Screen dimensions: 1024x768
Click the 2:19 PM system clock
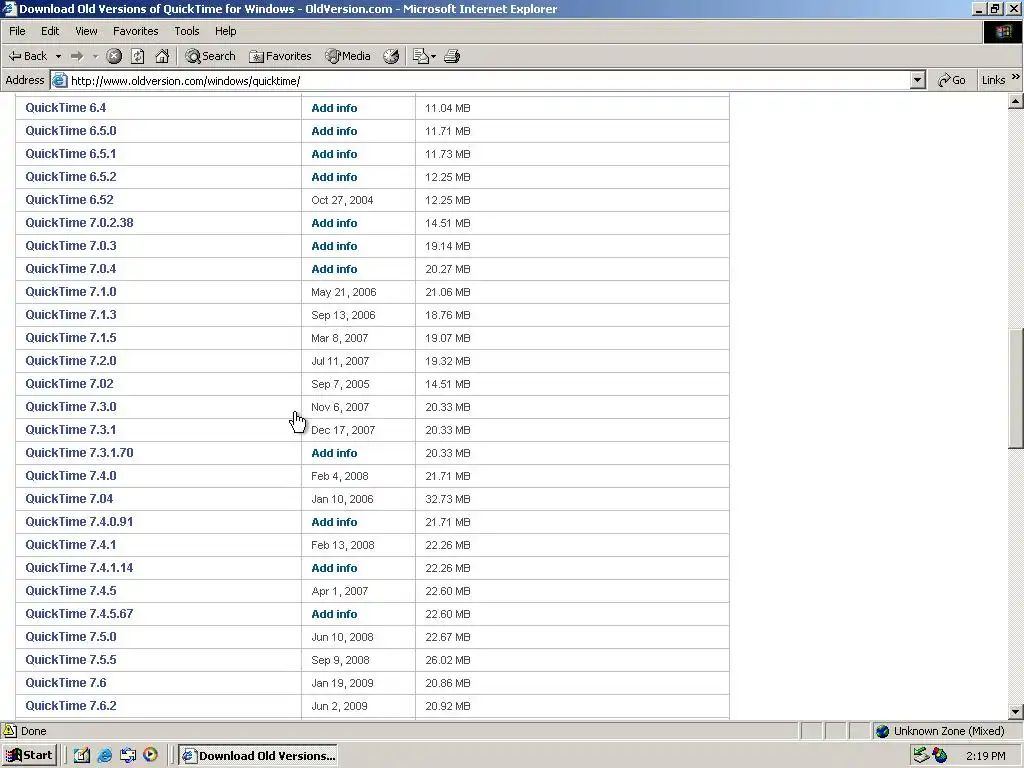(985, 756)
